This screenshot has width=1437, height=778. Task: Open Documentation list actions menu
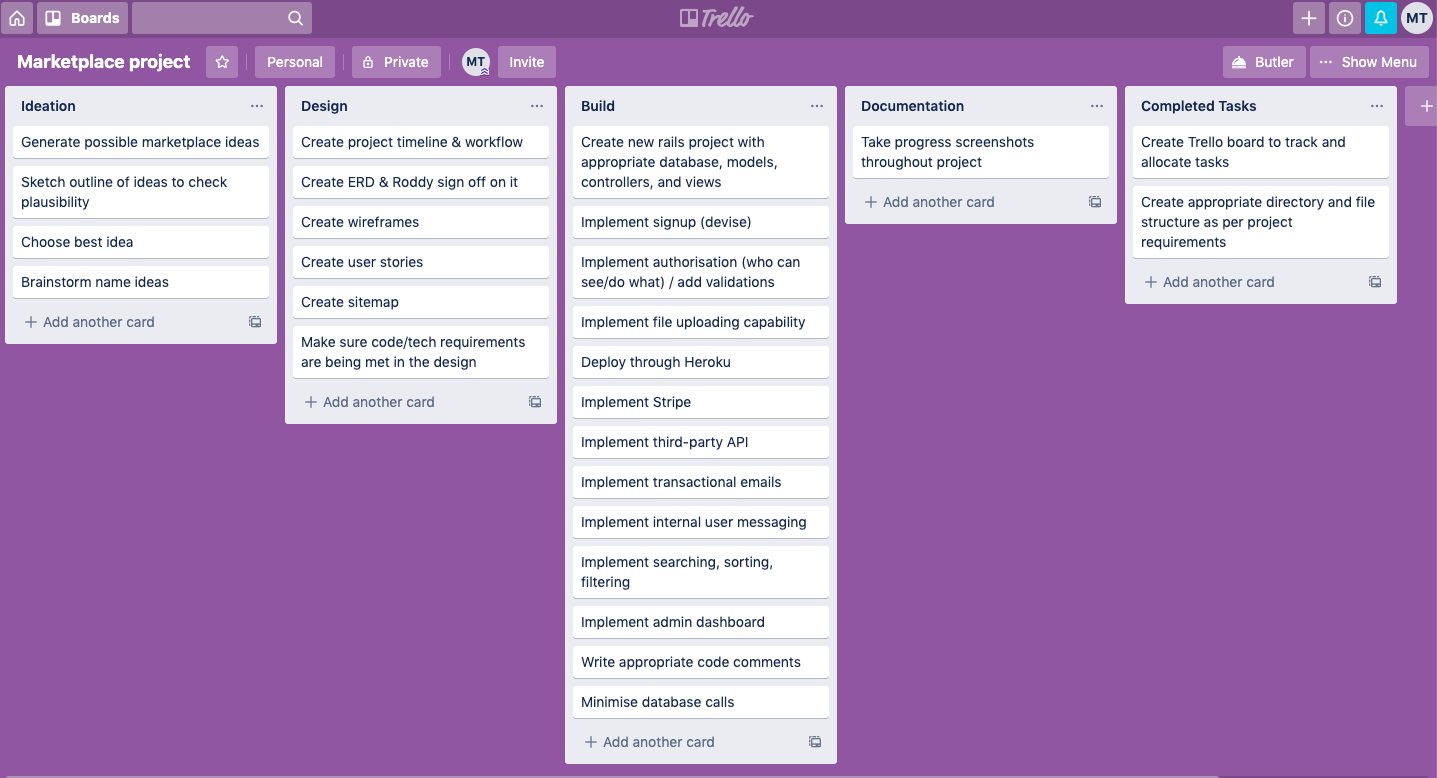tap(1097, 106)
